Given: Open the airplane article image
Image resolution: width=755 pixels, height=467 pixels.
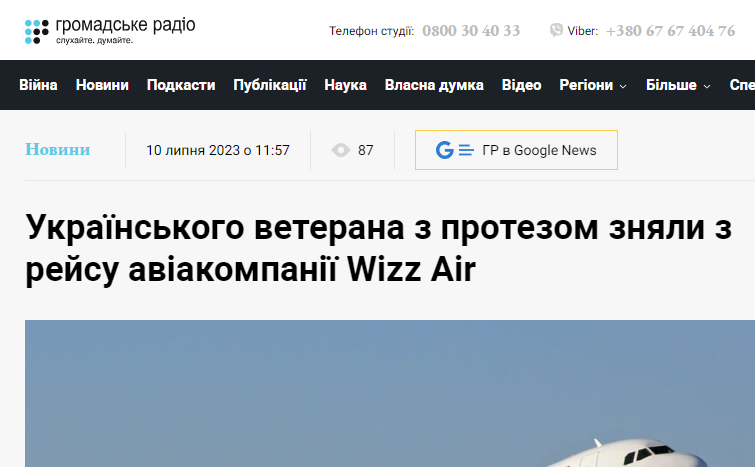Looking at the screenshot, I should [390, 393].
